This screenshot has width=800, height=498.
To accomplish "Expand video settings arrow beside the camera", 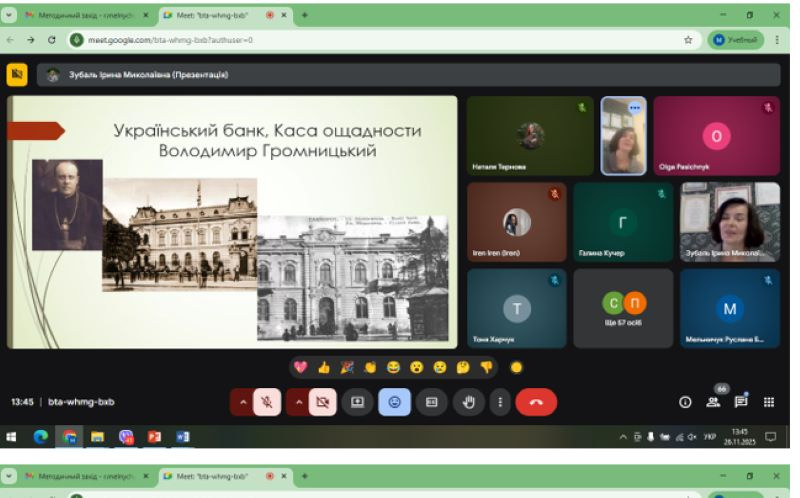I will [297, 402].
